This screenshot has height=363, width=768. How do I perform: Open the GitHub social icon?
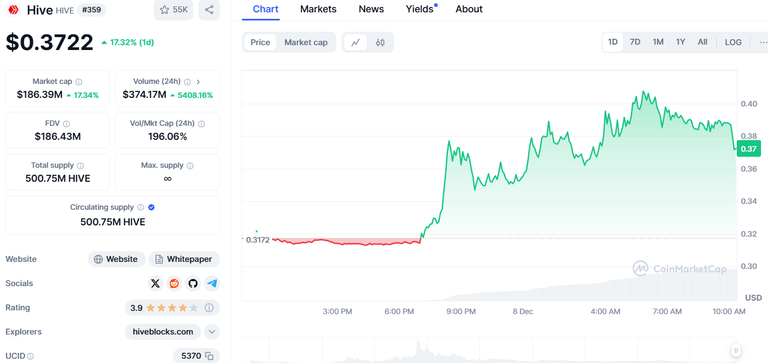[x=193, y=283]
